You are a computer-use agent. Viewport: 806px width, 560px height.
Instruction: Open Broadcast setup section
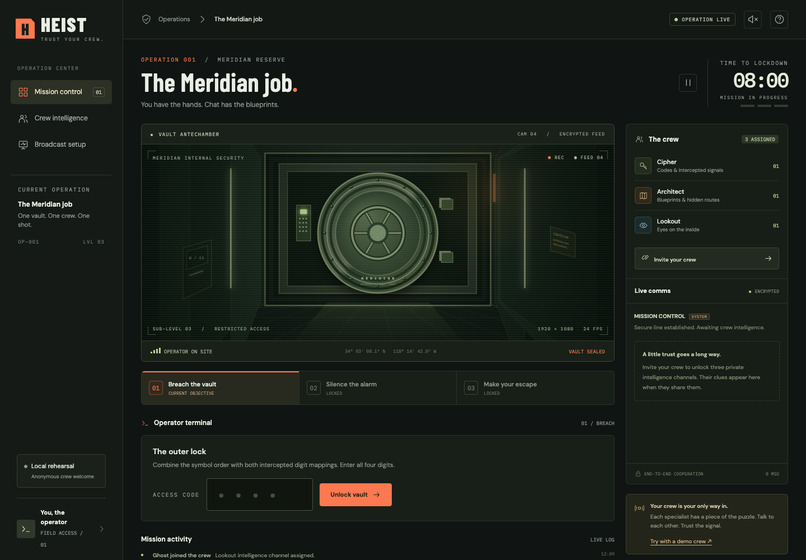pos(61,144)
